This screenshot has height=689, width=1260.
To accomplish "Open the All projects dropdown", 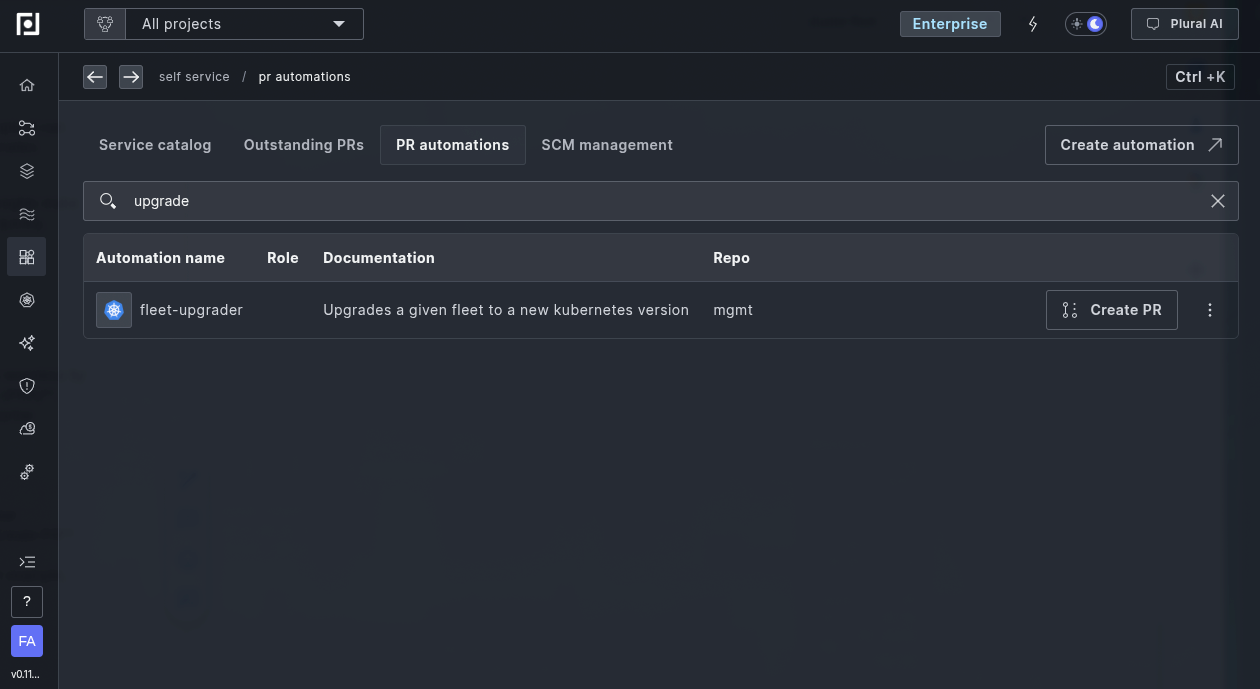I will (x=243, y=24).
